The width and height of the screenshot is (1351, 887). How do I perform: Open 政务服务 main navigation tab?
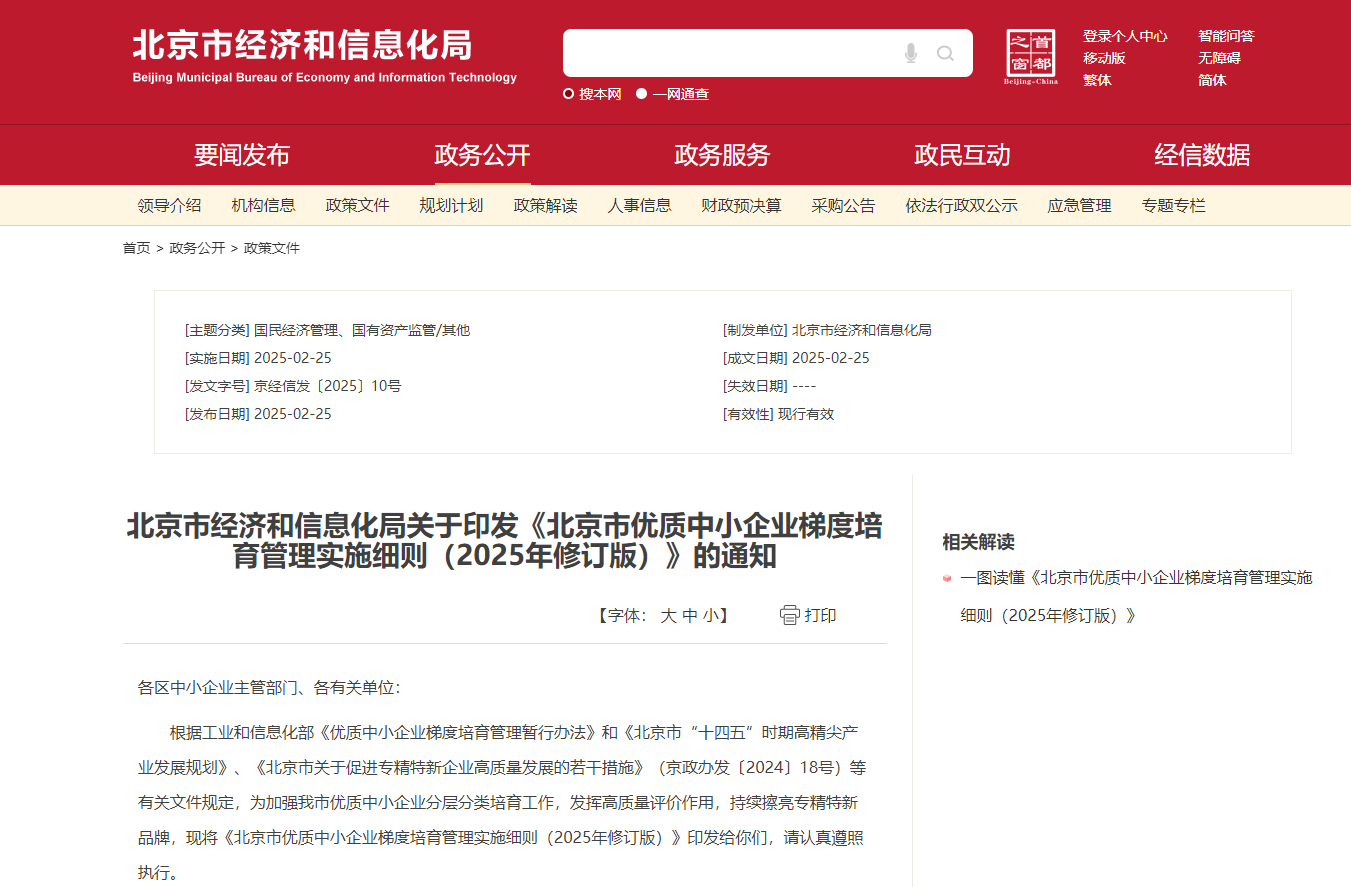click(x=722, y=155)
